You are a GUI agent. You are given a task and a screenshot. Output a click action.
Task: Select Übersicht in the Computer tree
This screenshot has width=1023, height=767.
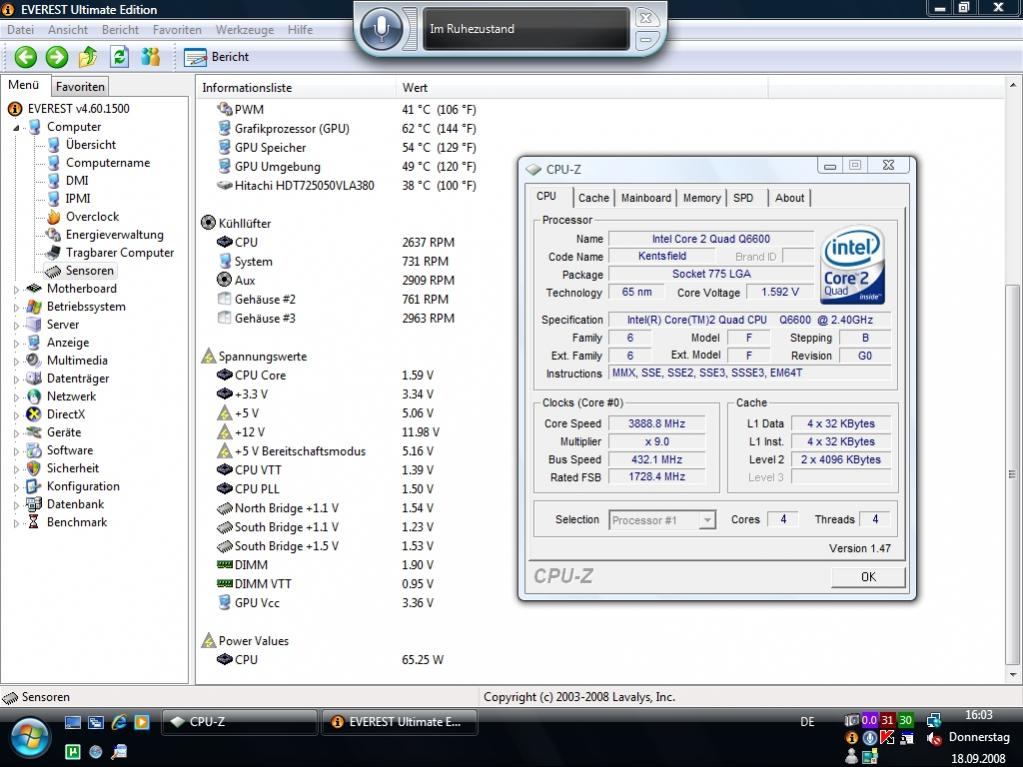pyautogui.click(x=91, y=145)
